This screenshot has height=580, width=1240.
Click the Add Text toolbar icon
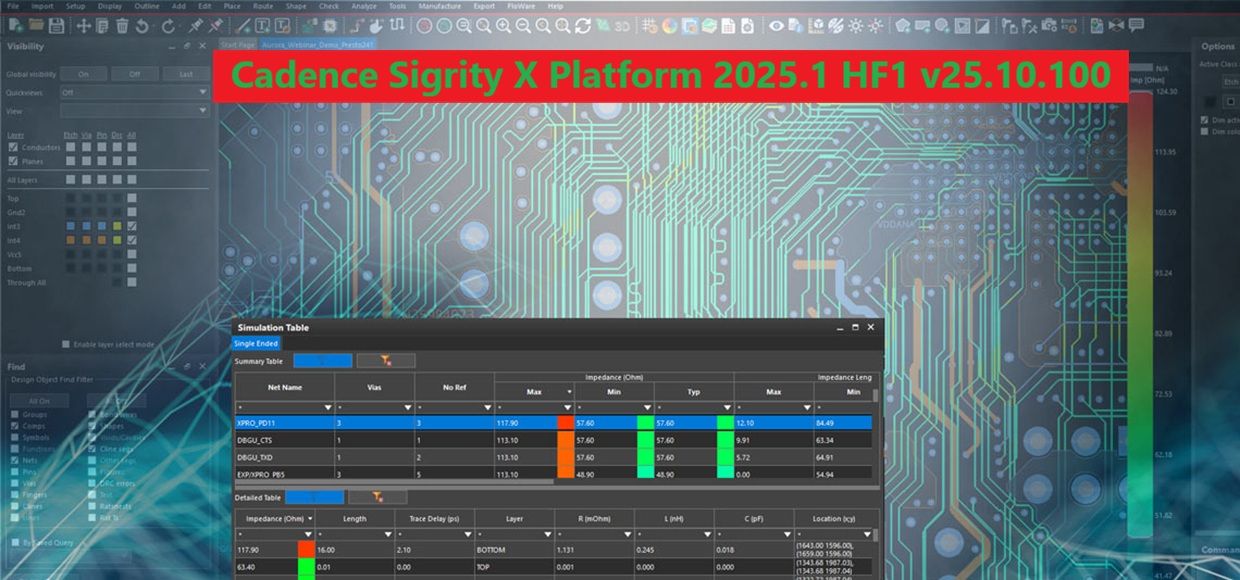click(262, 25)
